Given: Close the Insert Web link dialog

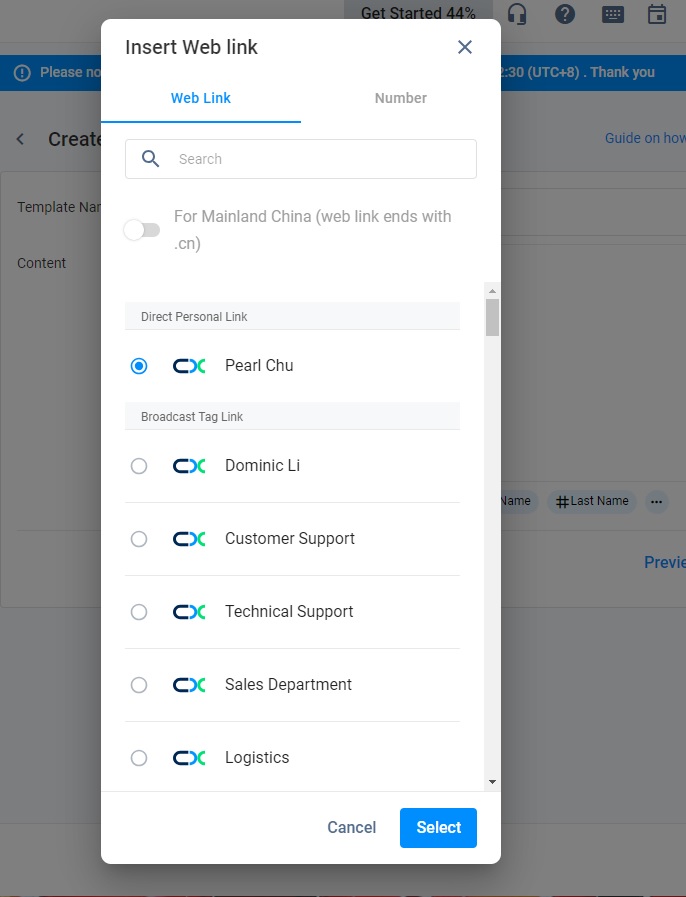Looking at the screenshot, I should pyautogui.click(x=465, y=47).
